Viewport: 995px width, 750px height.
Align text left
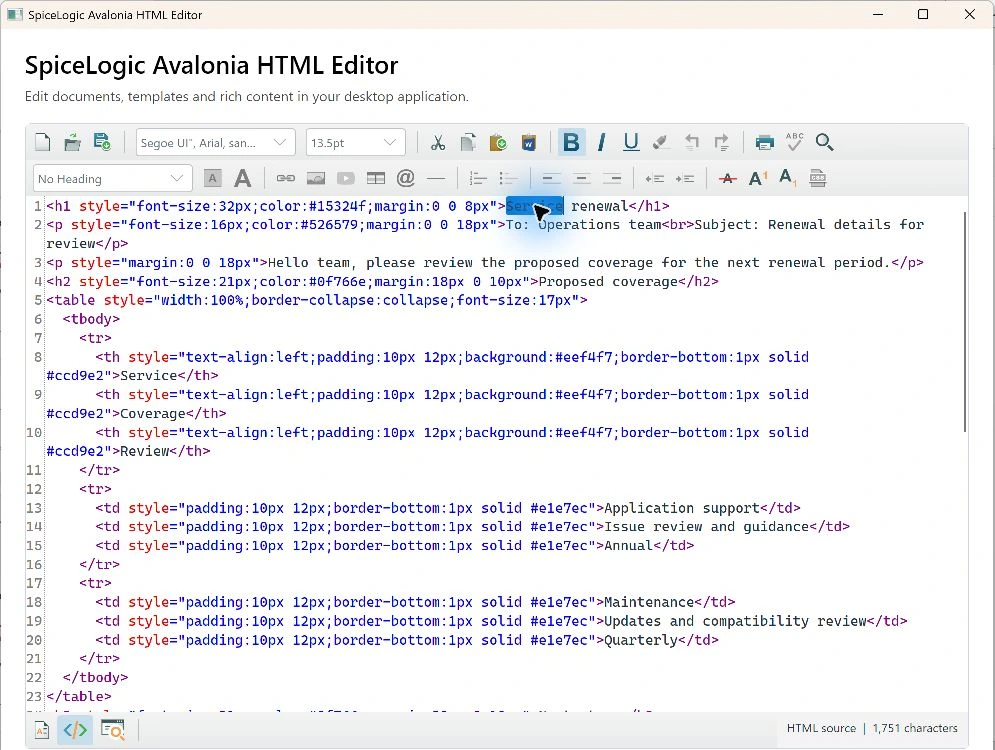point(551,179)
